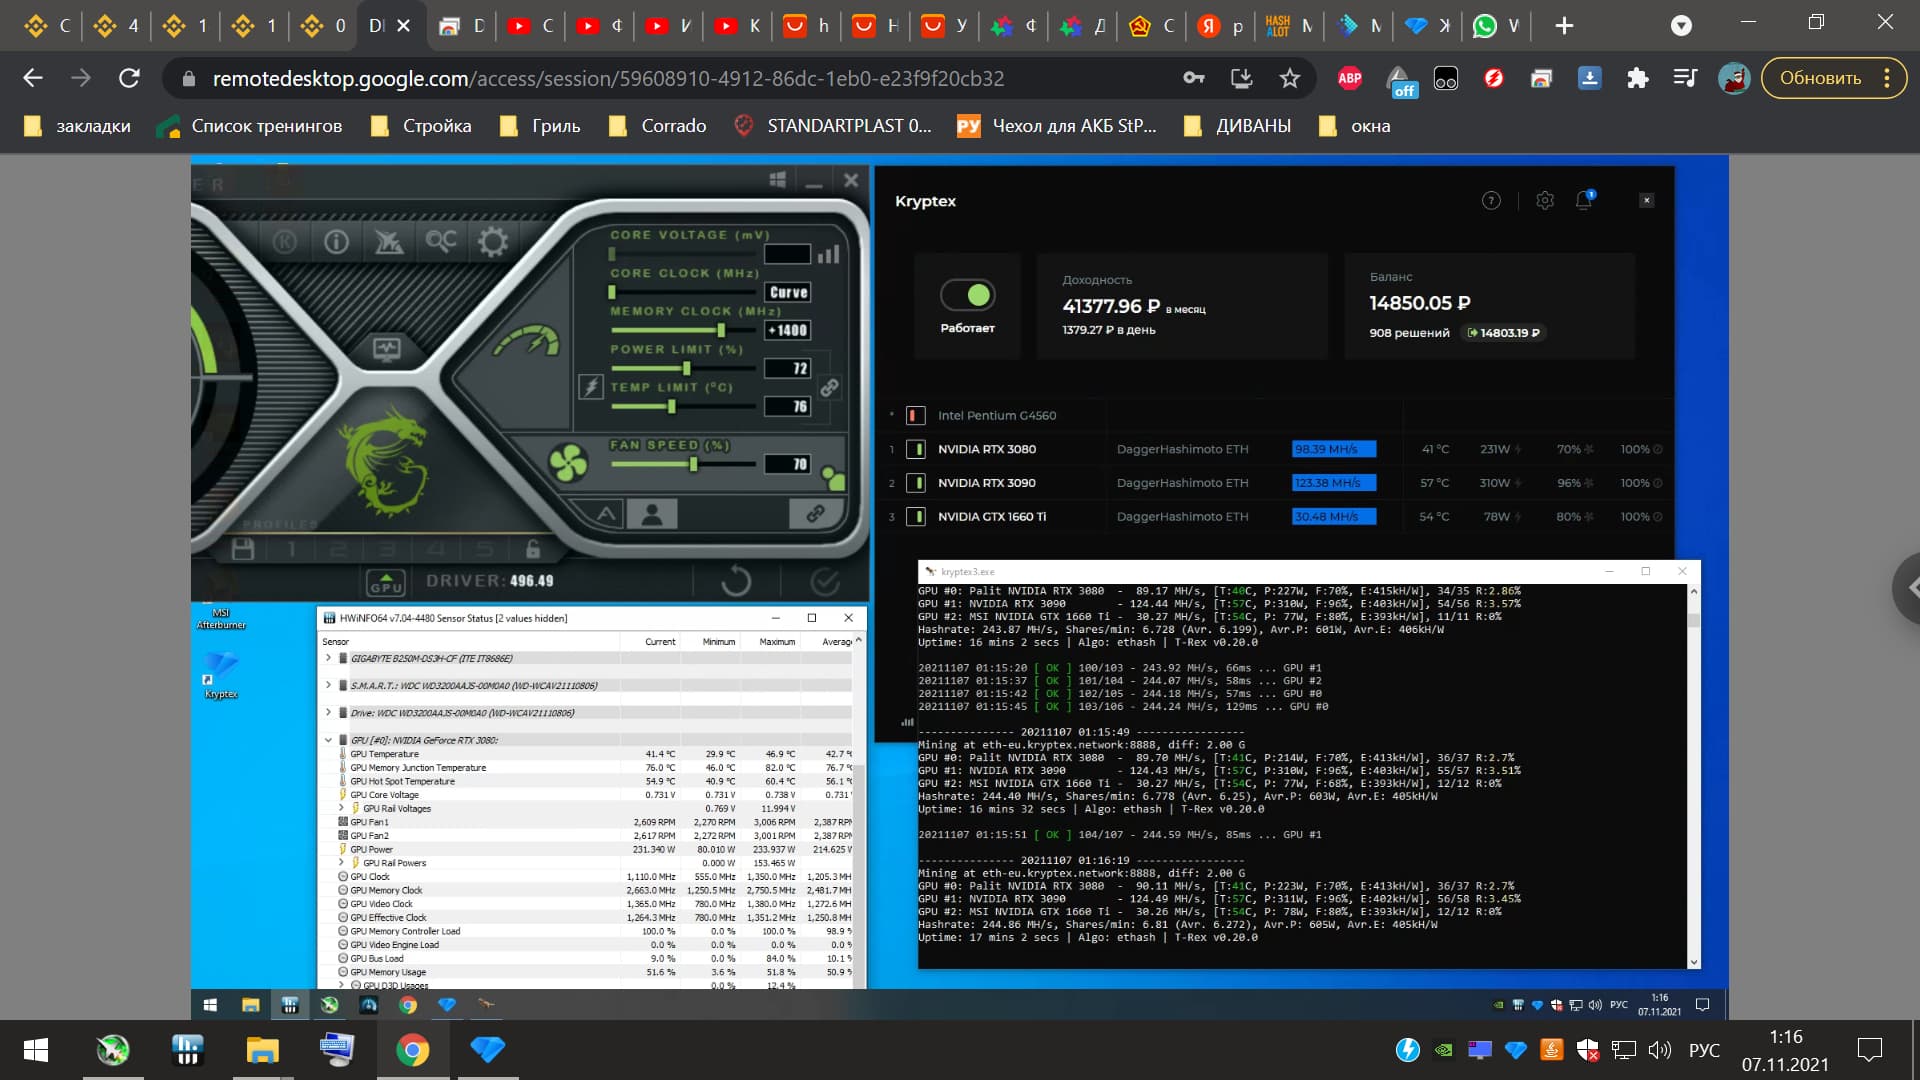Open the Afterburner information panel
This screenshot has width=1920, height=1080.
tap(336, 242)
